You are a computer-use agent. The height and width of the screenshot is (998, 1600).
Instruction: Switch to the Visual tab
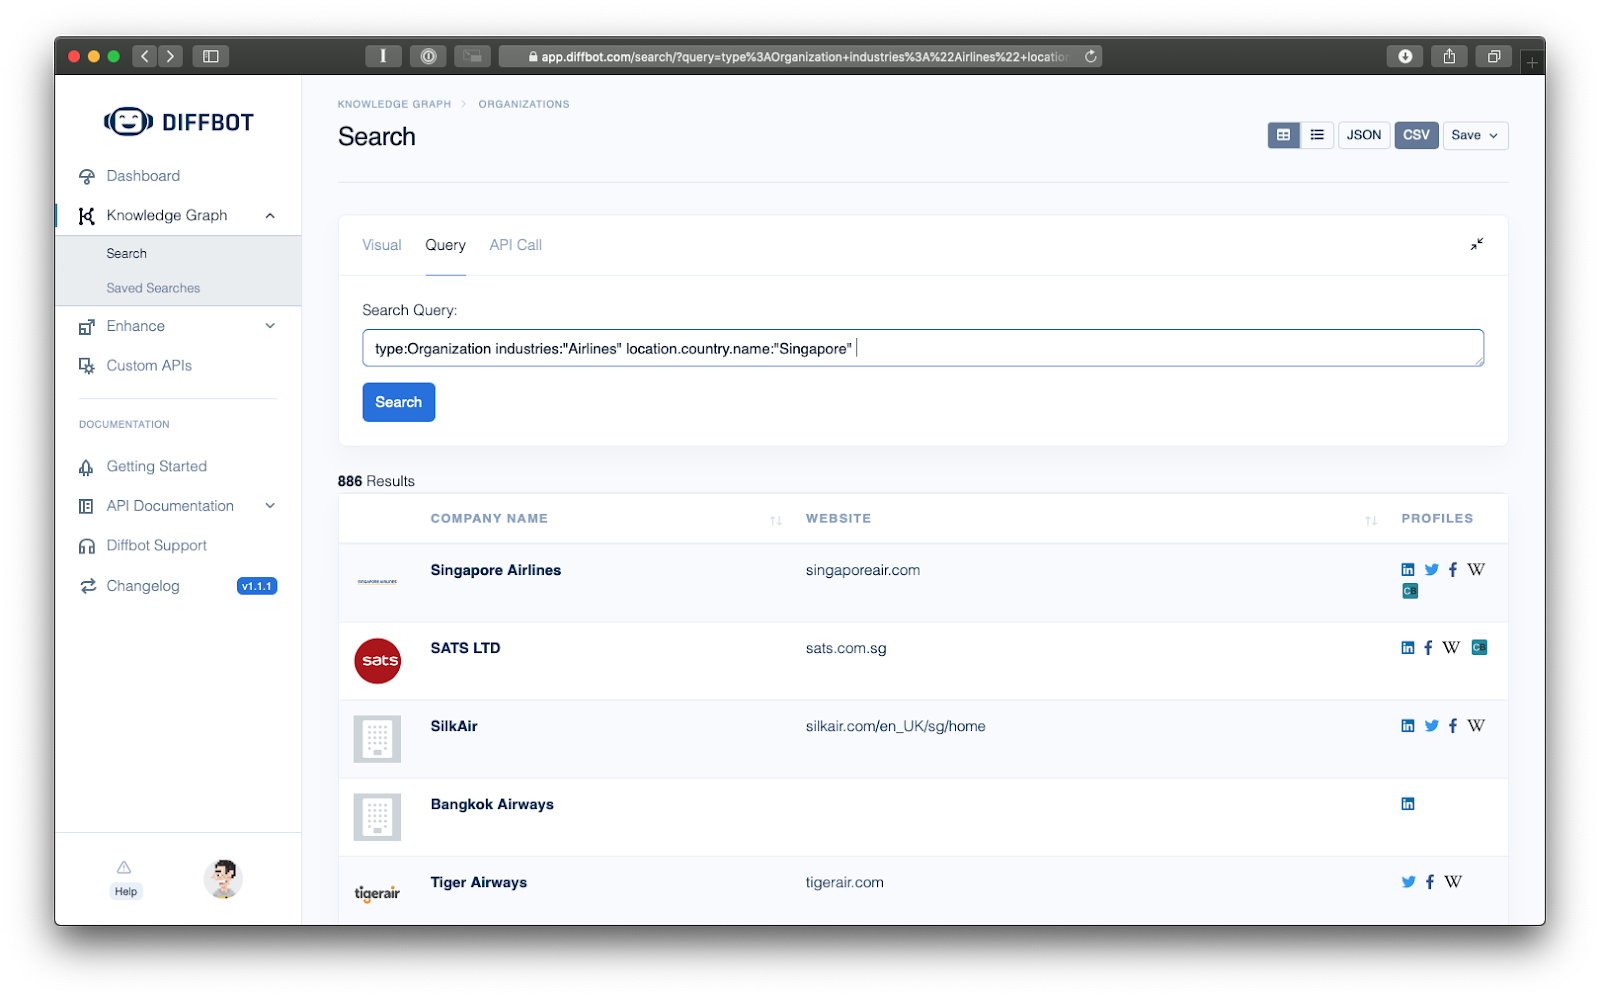tap(381, 245)
